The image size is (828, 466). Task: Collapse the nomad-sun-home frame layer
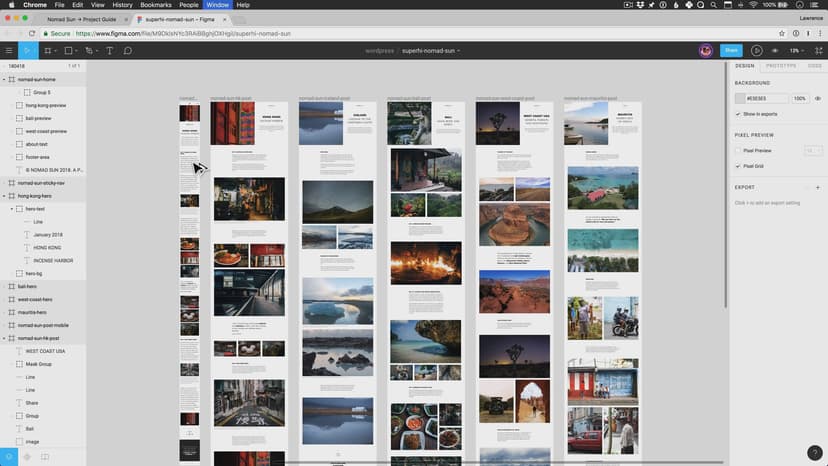(x=4, y=79)
